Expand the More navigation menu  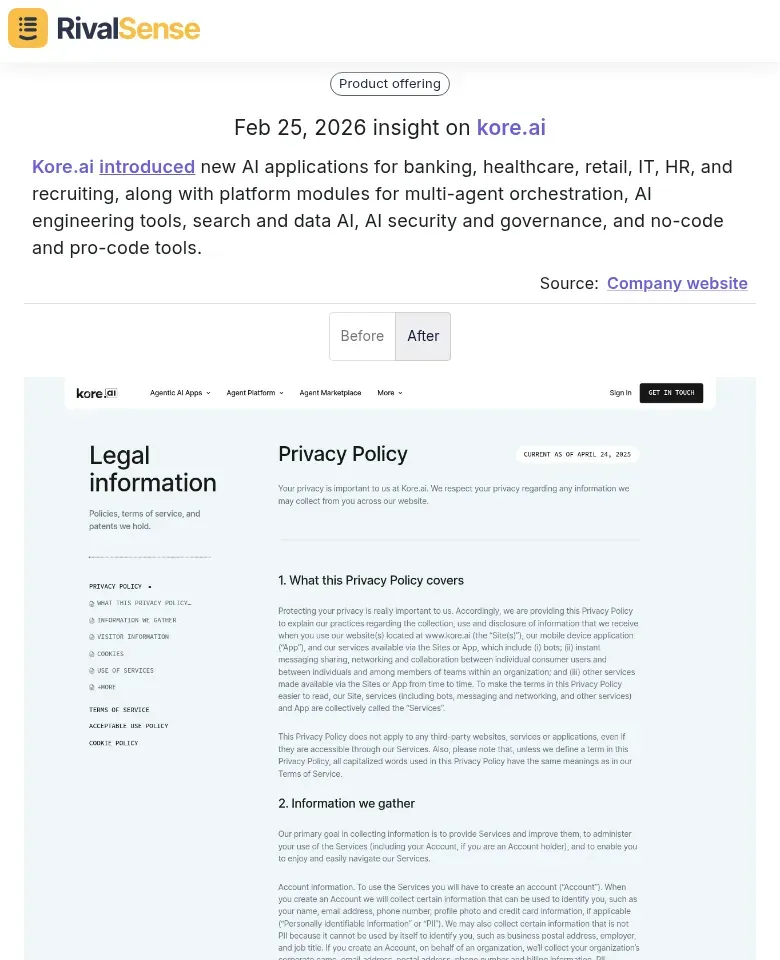389,393
